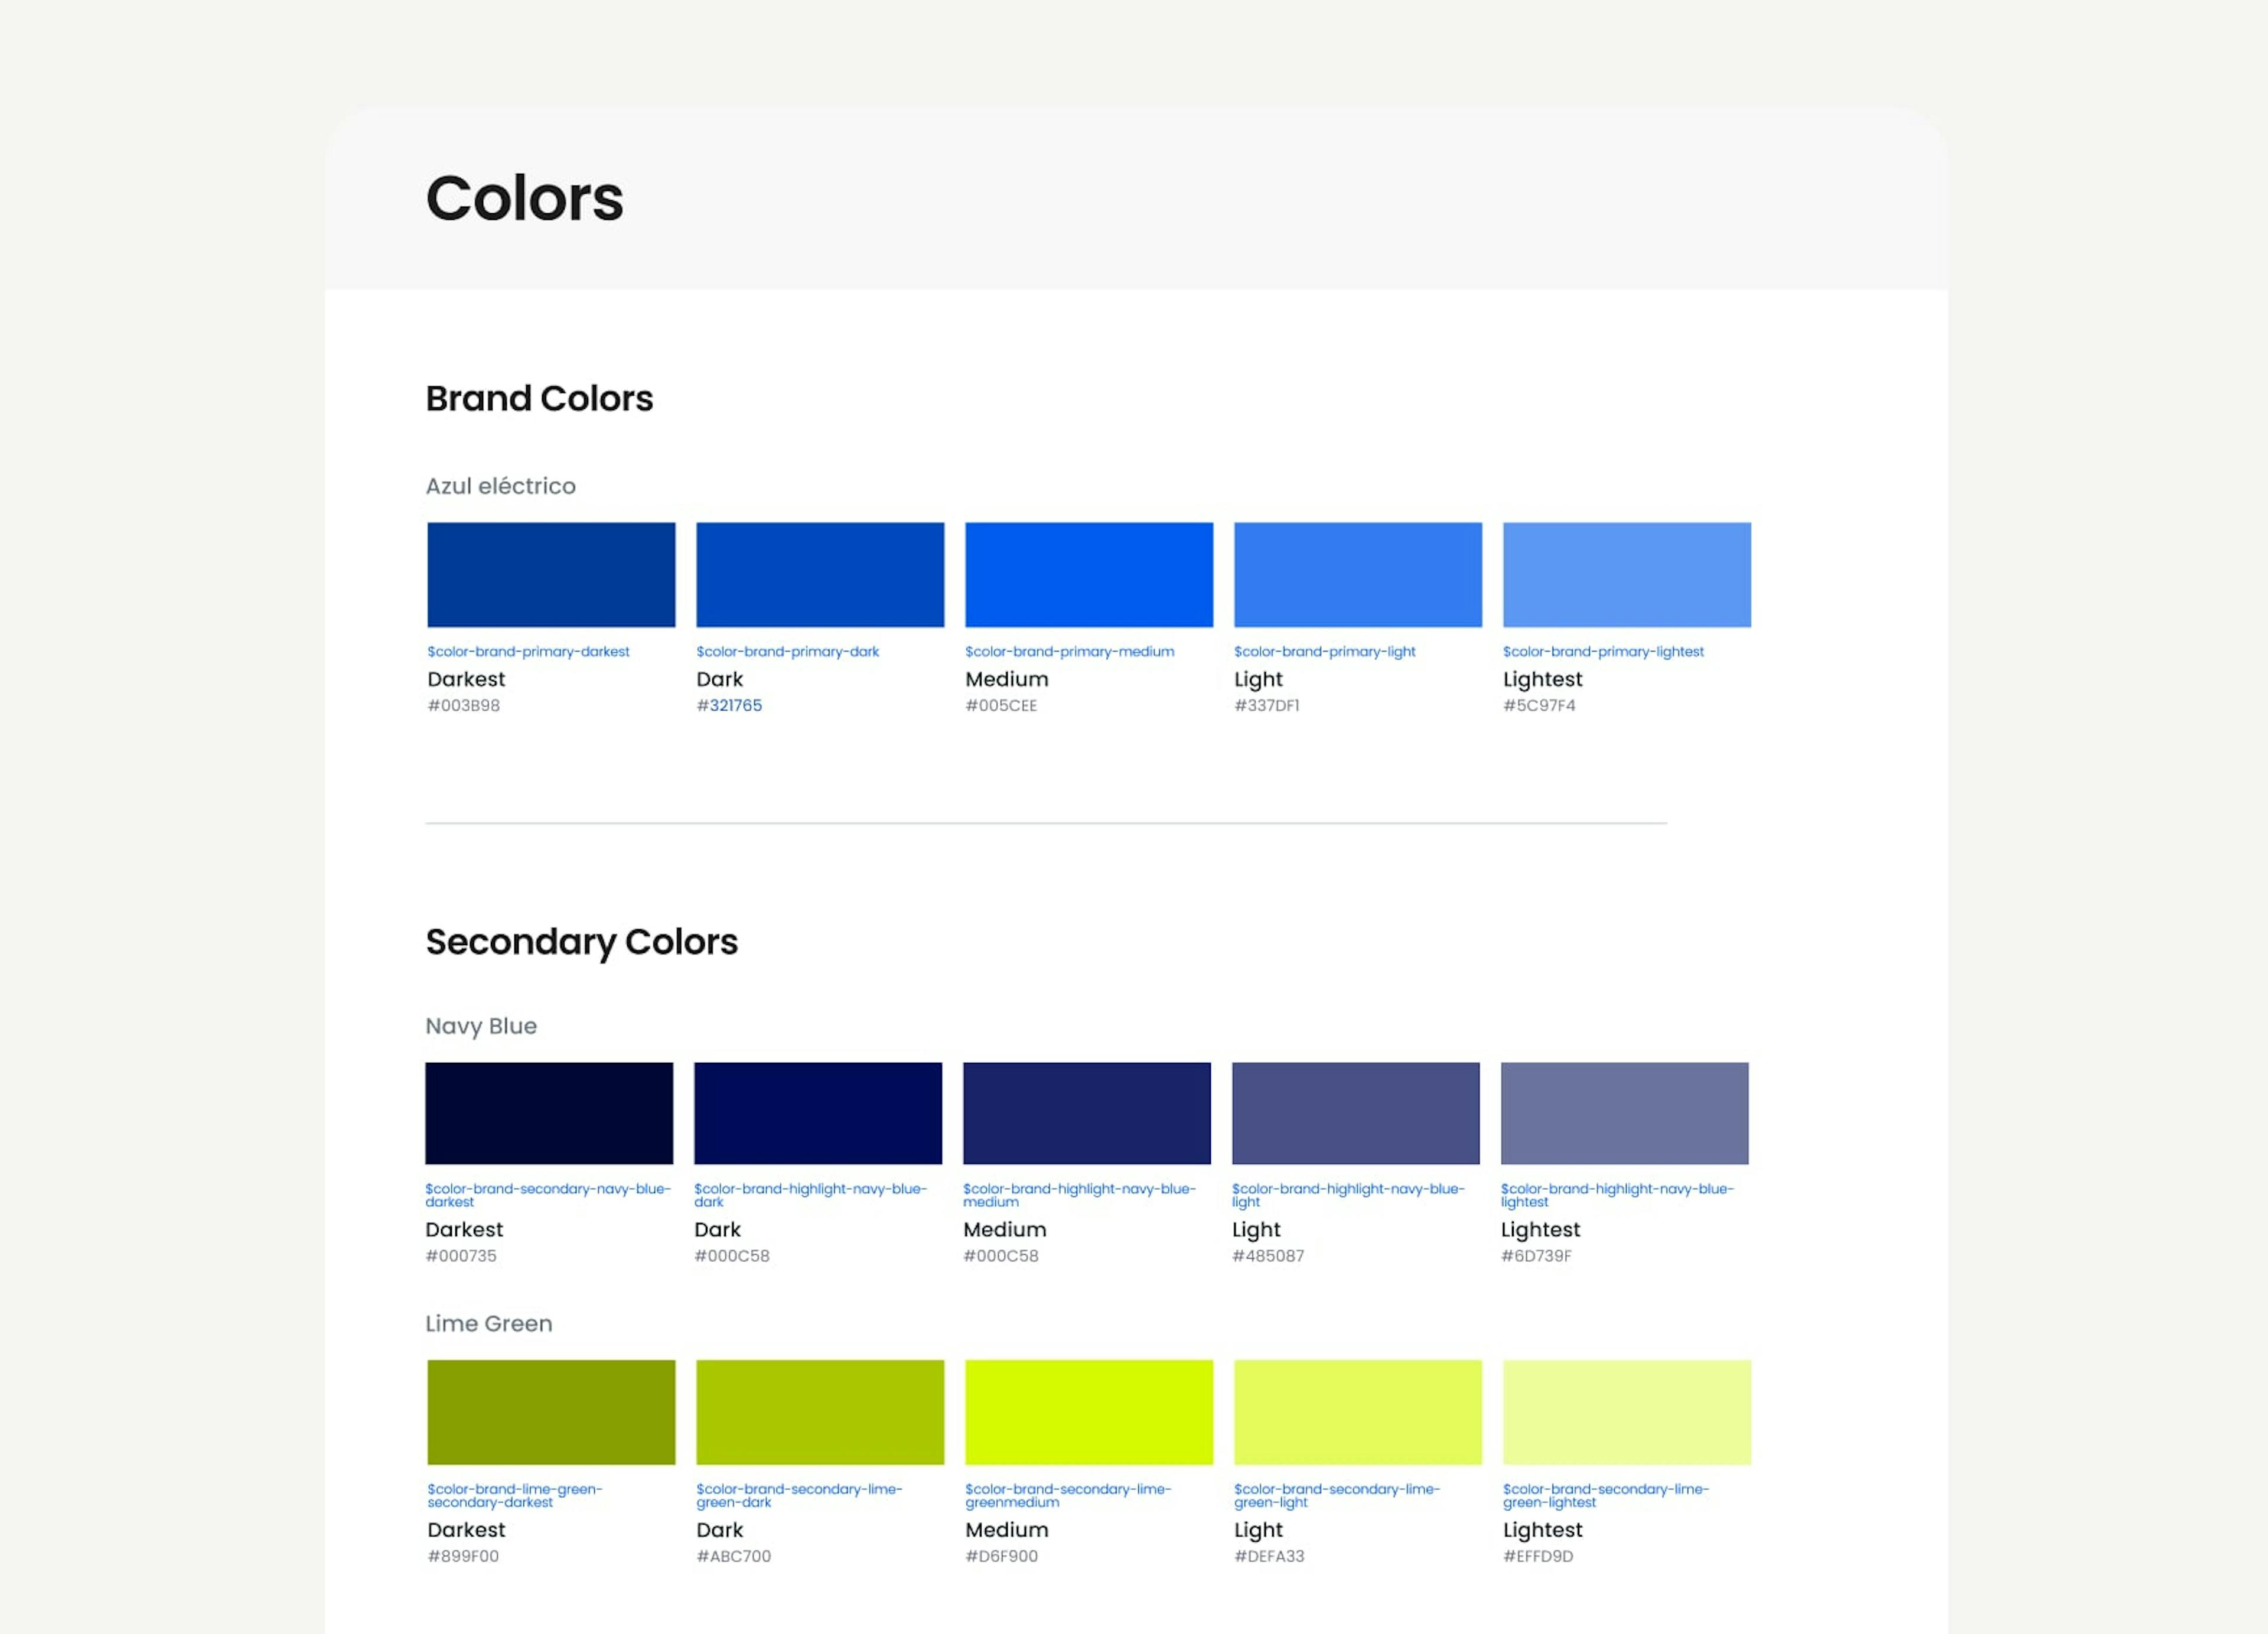Click the Lightest swatch in the Azul eléctrico row
This screenshot has height=1634, width=2268.
[x=1626, y=574]
